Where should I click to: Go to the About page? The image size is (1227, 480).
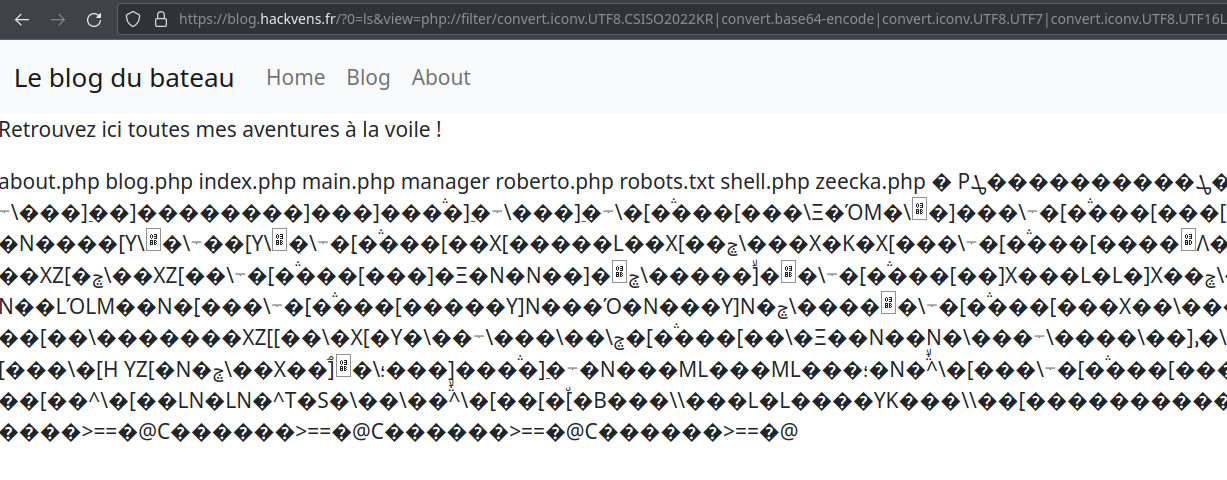440,78
